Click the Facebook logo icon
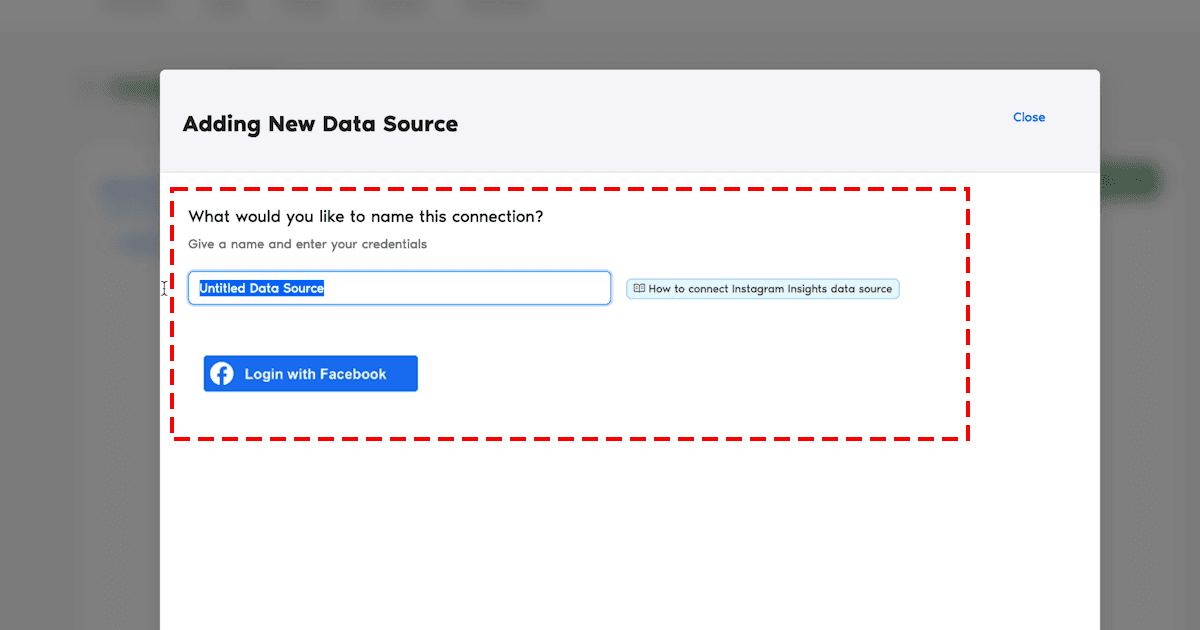The image size is (1200, 630). click(x=222, y=374)
